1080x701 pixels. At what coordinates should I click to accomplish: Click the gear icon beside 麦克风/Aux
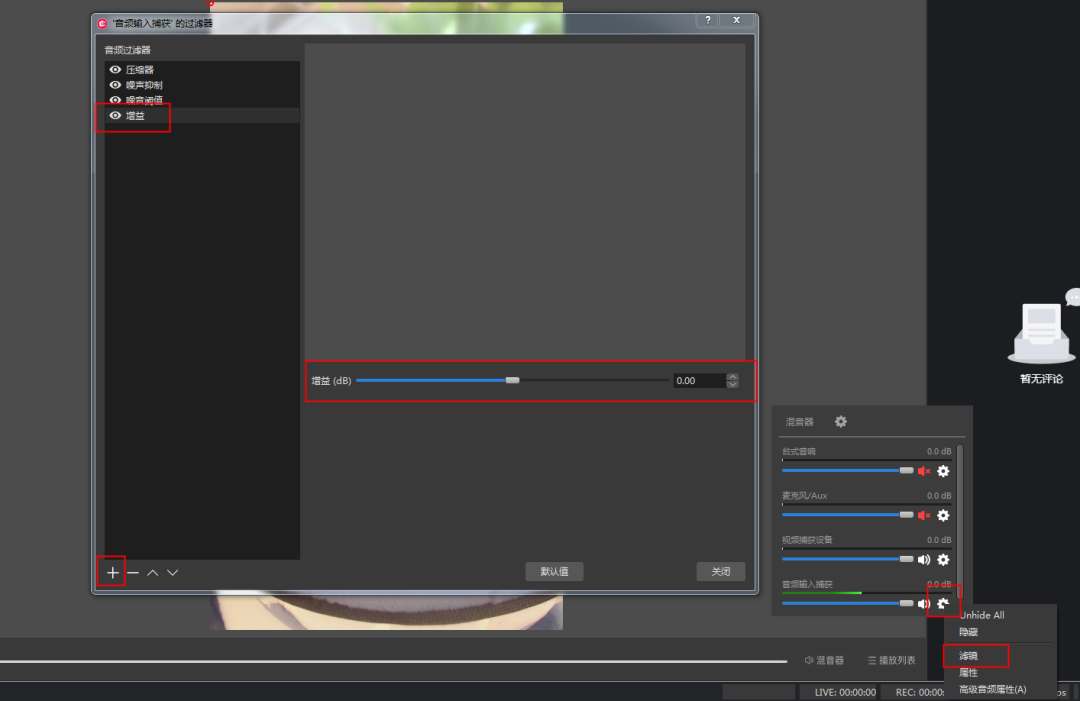943,515
